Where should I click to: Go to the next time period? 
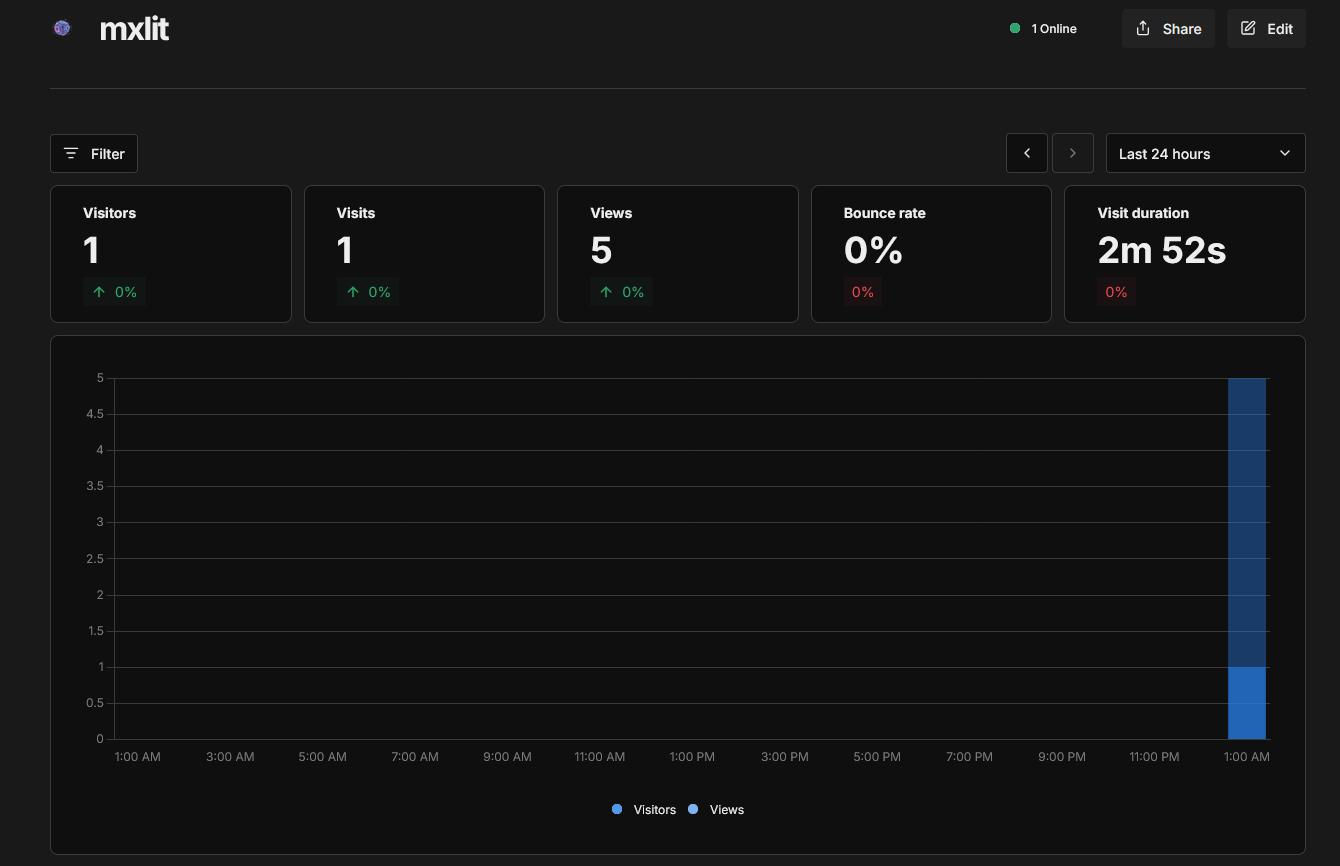click(1073, 154)
